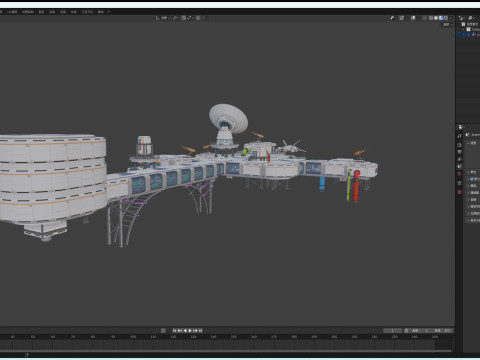Open the World properties tab
Screen dimensions: 480x360
(x=459, y=173)
